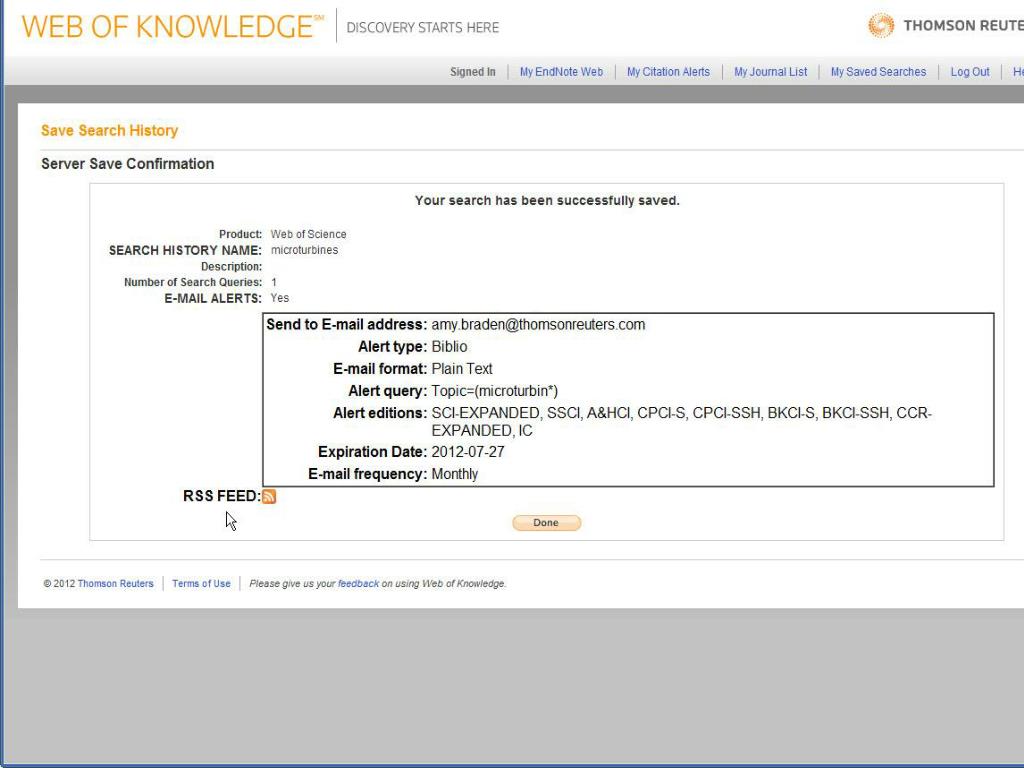Click the 'RSS FEED:' label
The width and height of the screenshot is (1024, 768).
pos(221,496)
